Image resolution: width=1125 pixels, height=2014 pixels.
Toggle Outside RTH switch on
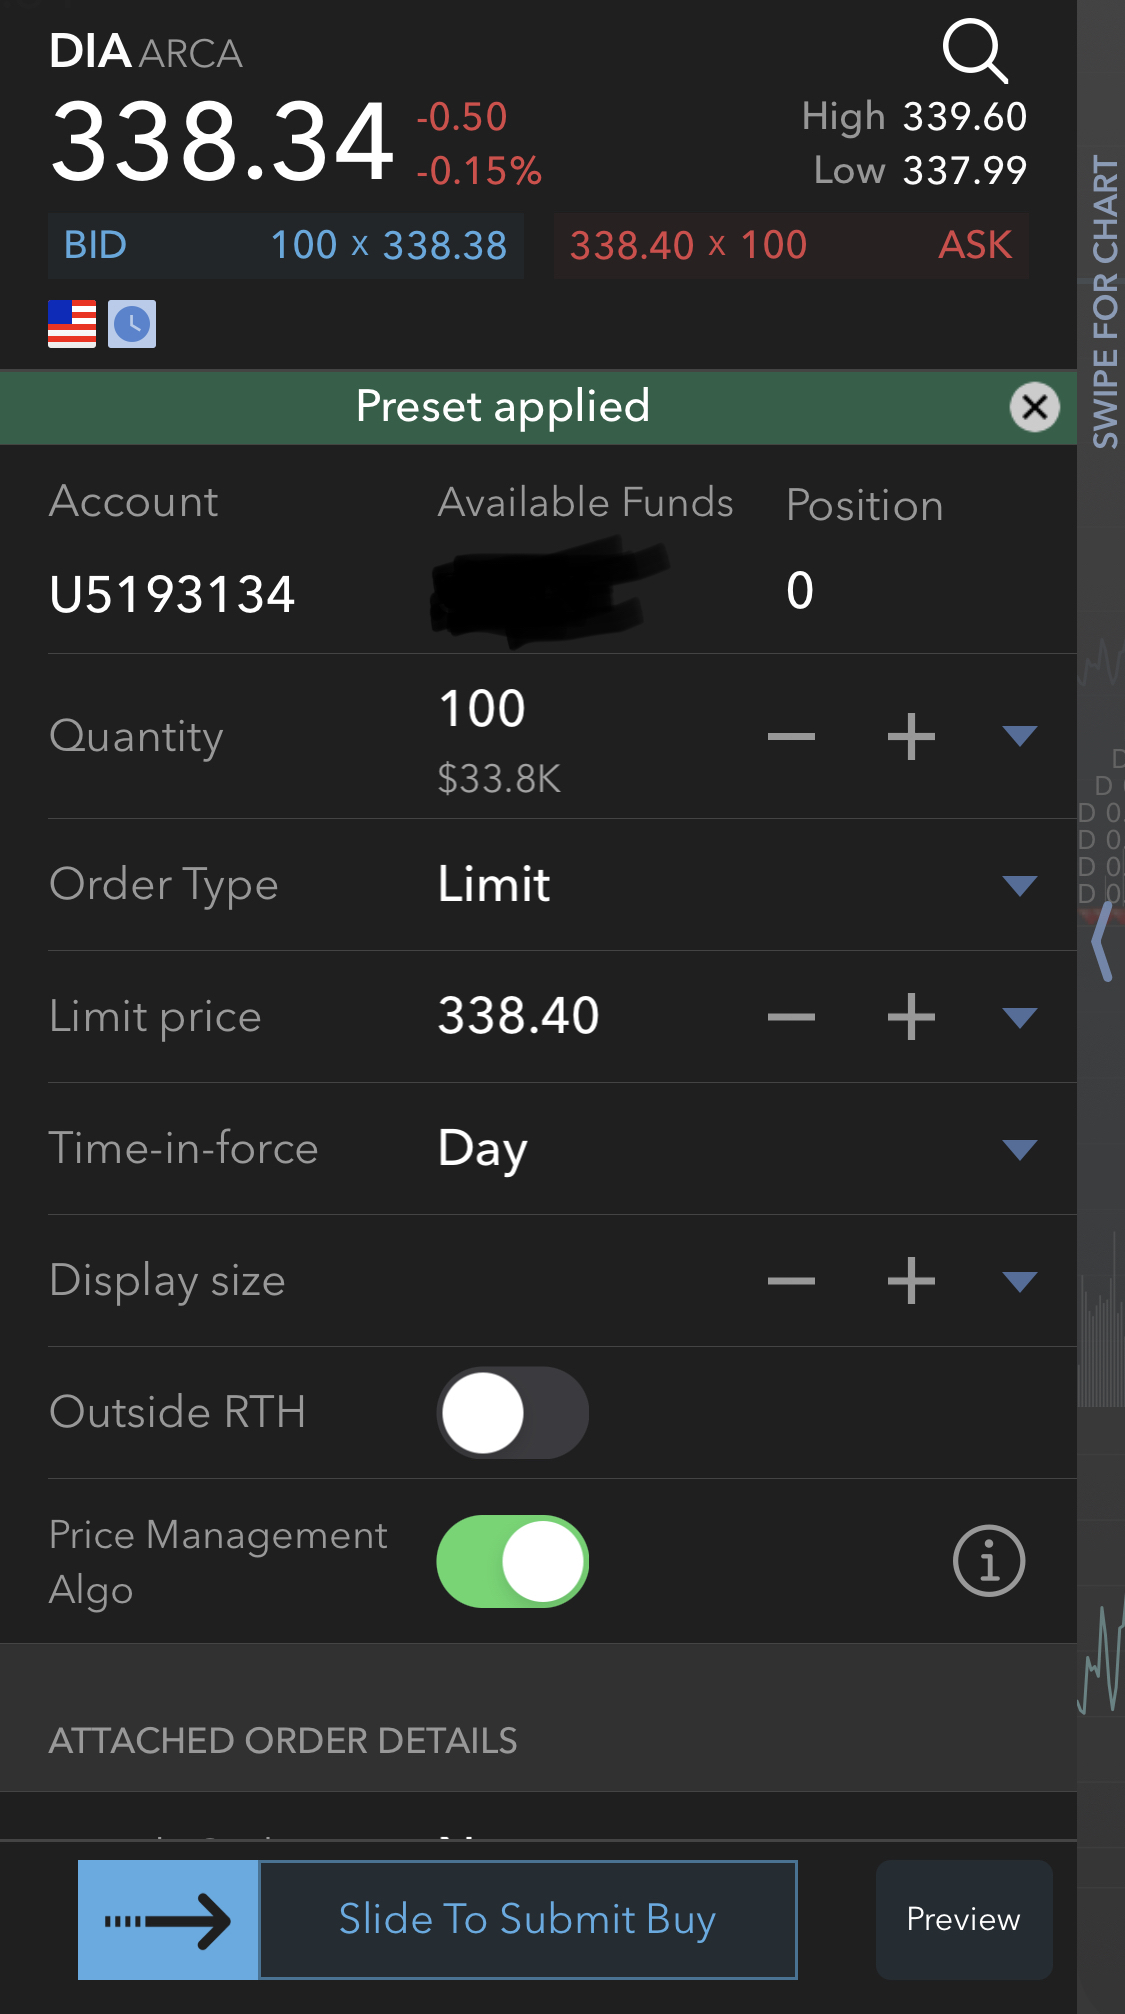(x=512, y=1412)
